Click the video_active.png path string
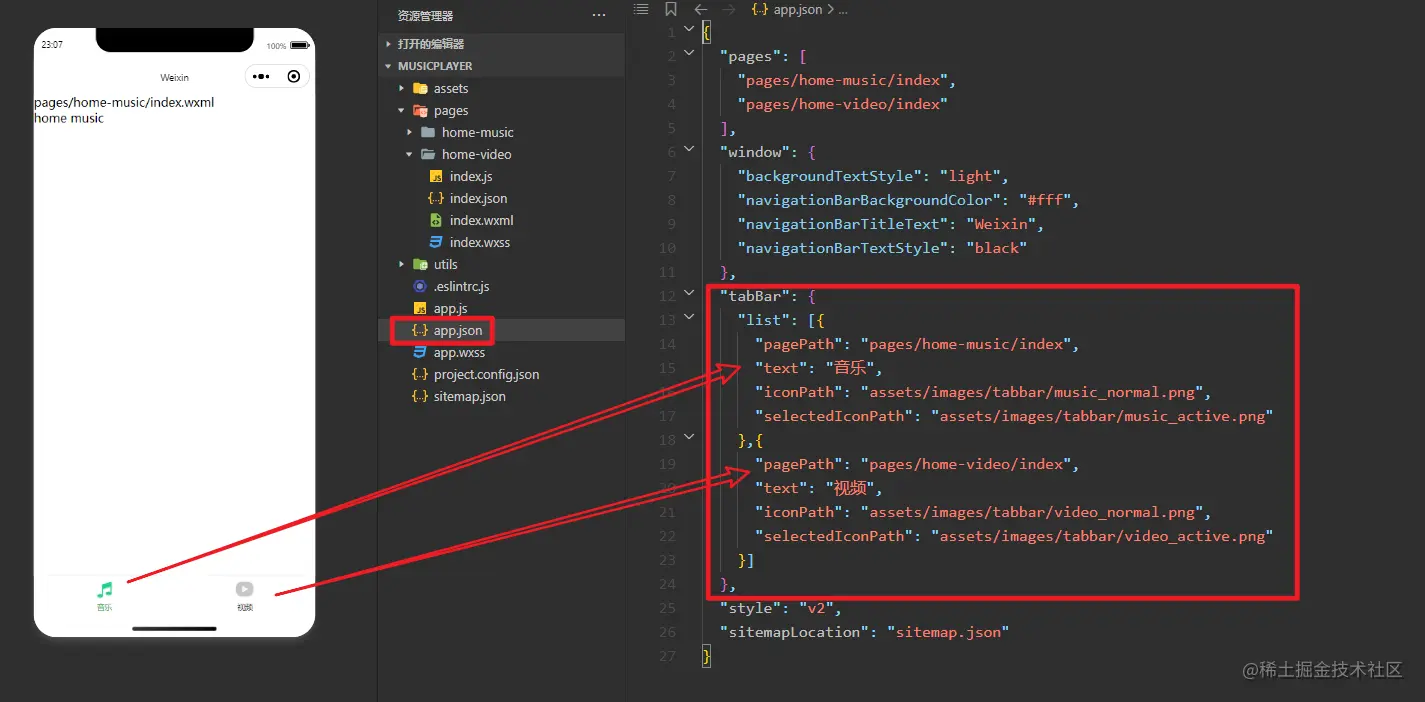This screenshot has width=1425, height=702. [x=1101, y=536]
